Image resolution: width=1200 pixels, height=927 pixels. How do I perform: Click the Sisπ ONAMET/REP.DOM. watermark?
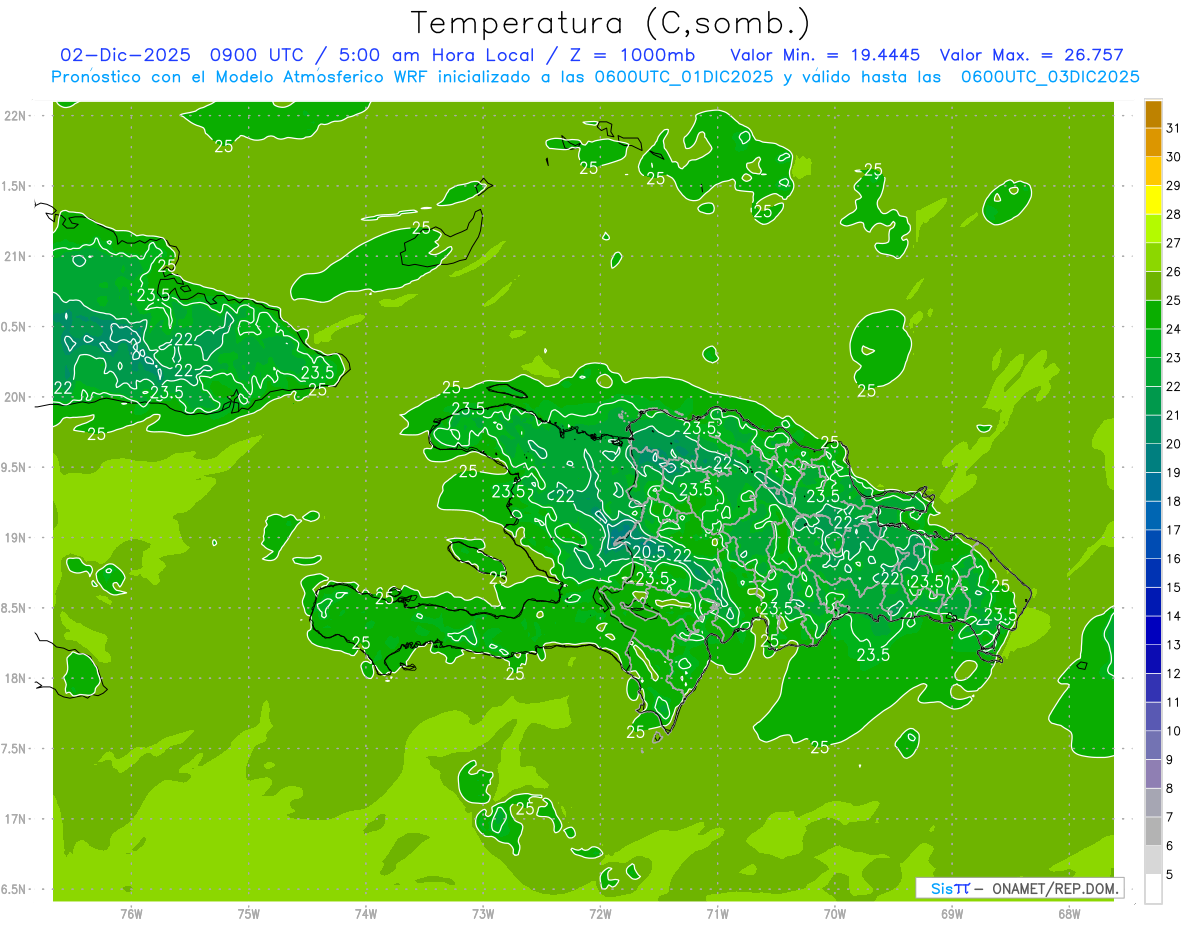1019,888
